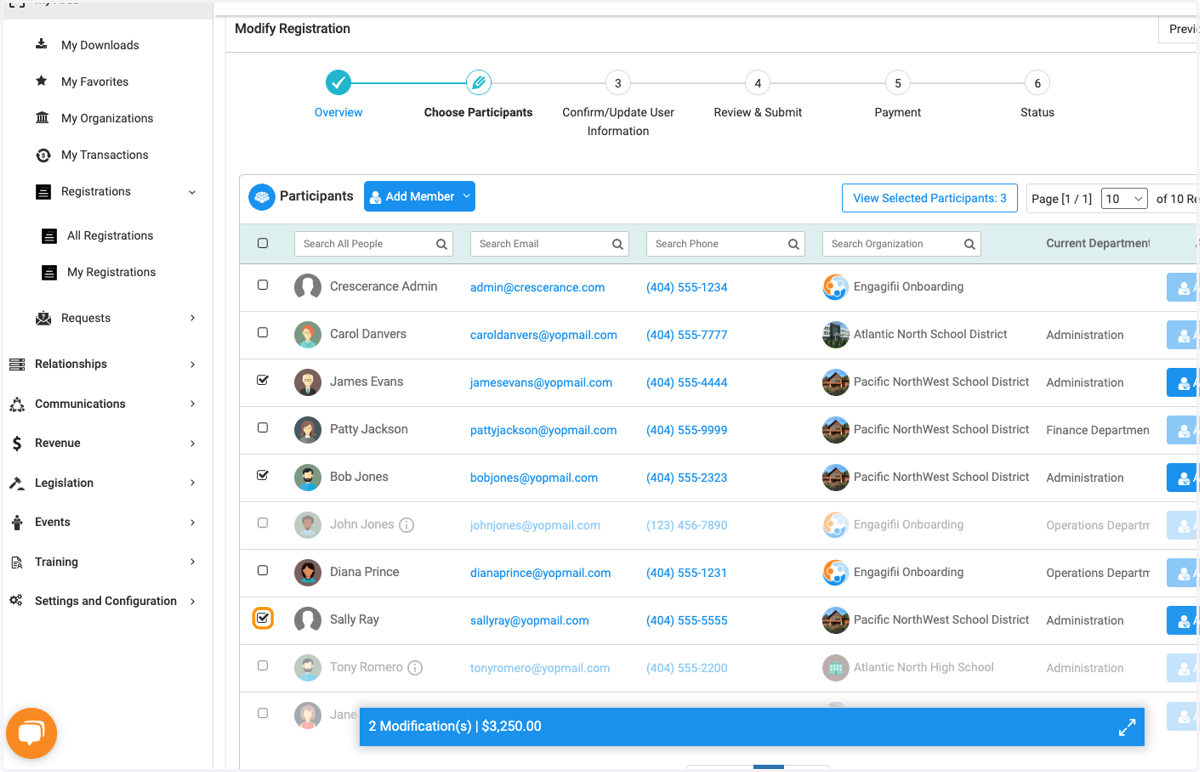Go to step 6 Status
Viewport: 1200px width, 772px height.
(x=1037, y=83)
